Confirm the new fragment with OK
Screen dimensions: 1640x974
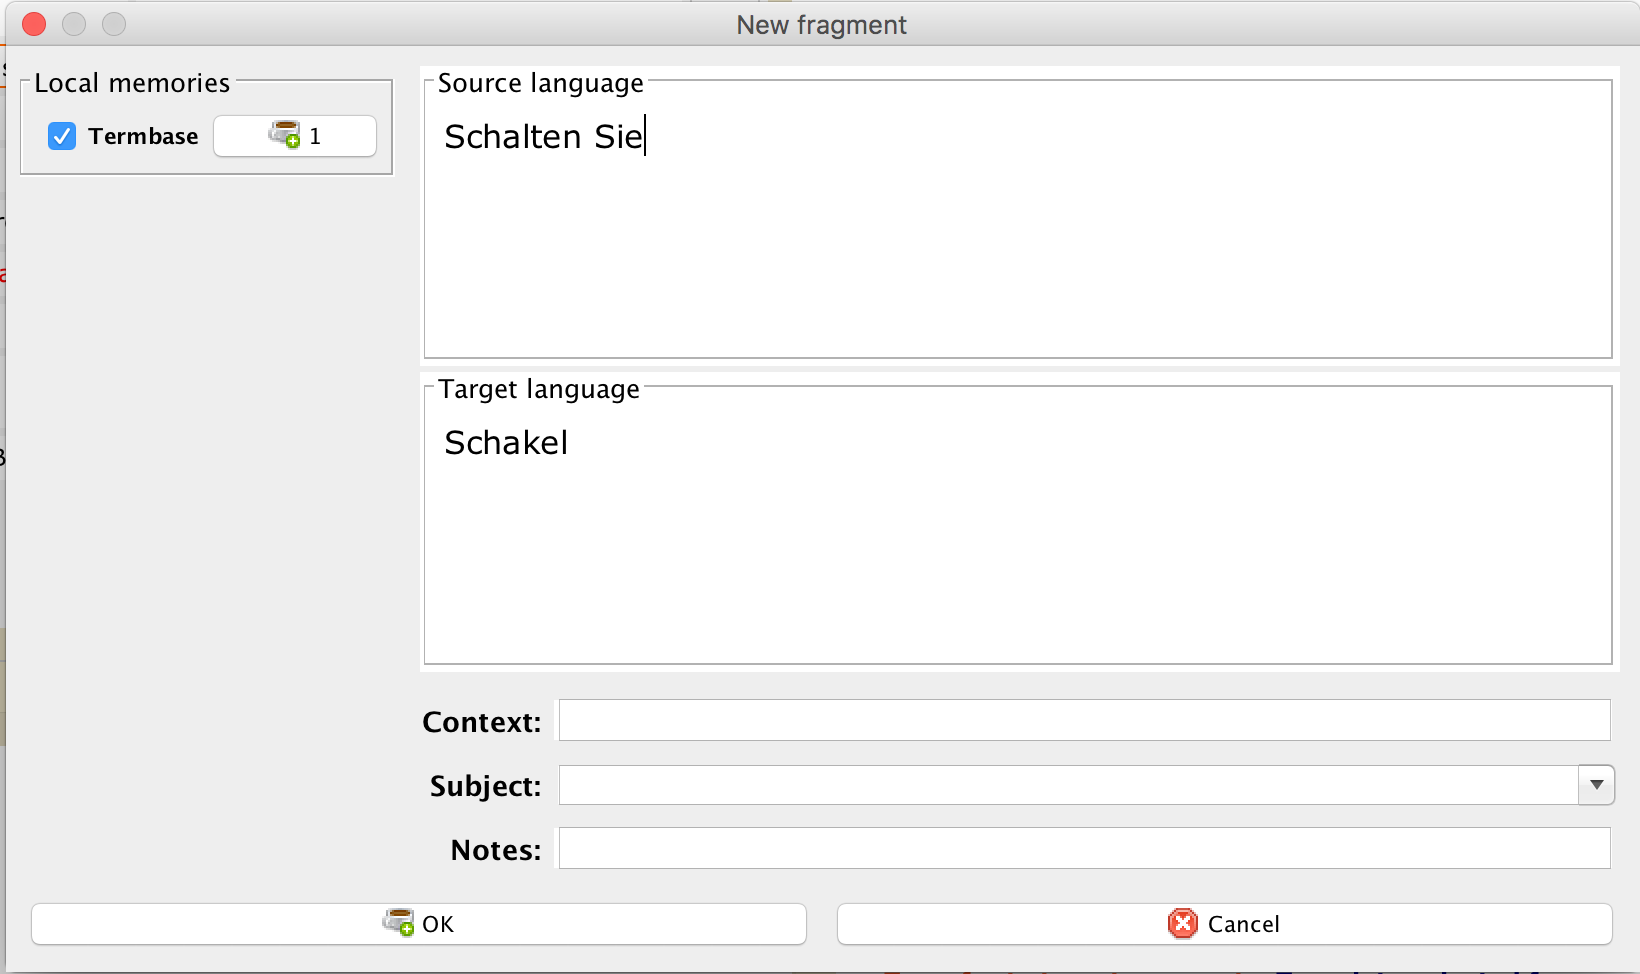click(418, 924)
